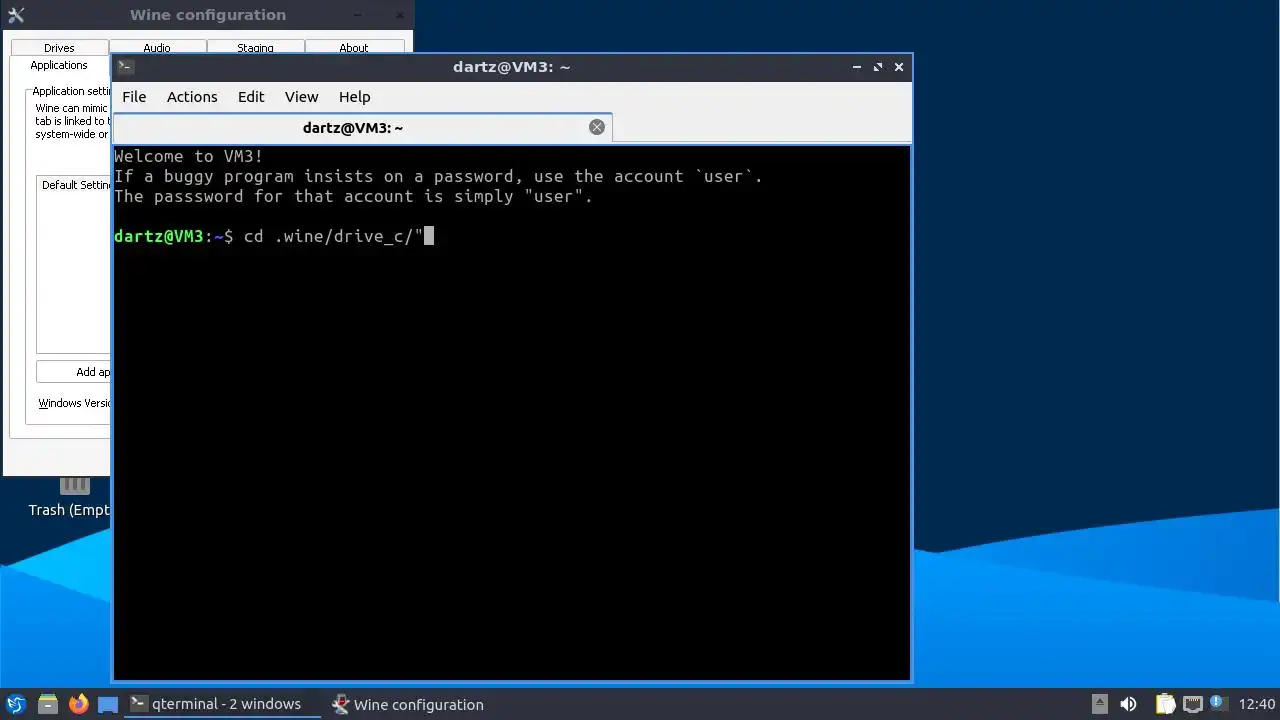Viewport: 1280px width, 720px height.
Task: Click the 12:40 clock in taskbar
Action: click(1257, 704)
